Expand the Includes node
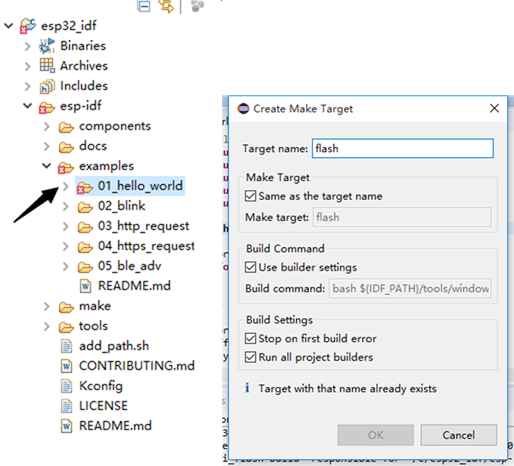514x466 pixels. tap(28, 86)
